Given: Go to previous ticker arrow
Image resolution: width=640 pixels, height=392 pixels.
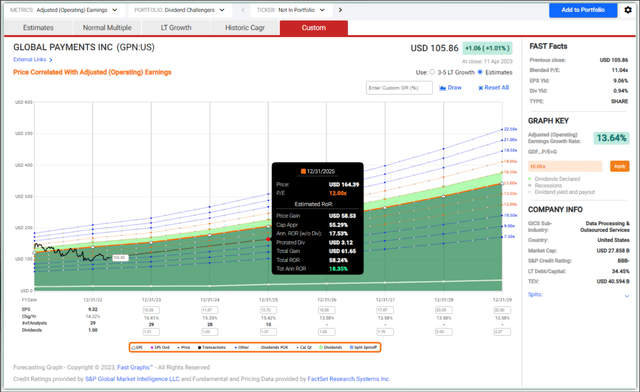Looking at the screenshot, I should coord(243,10).
